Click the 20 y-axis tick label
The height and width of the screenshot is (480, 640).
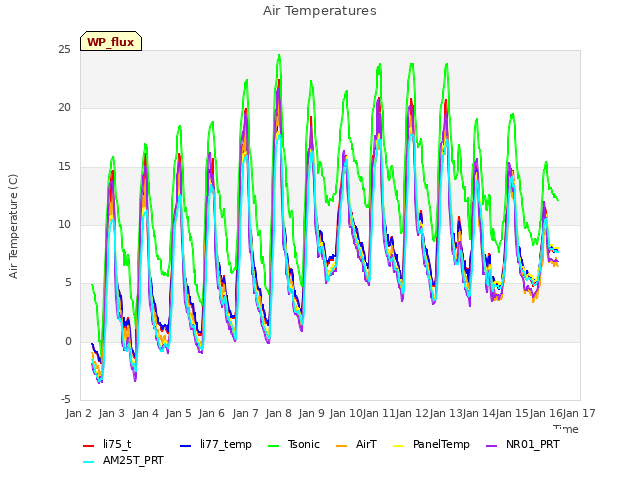coord(64,108)
